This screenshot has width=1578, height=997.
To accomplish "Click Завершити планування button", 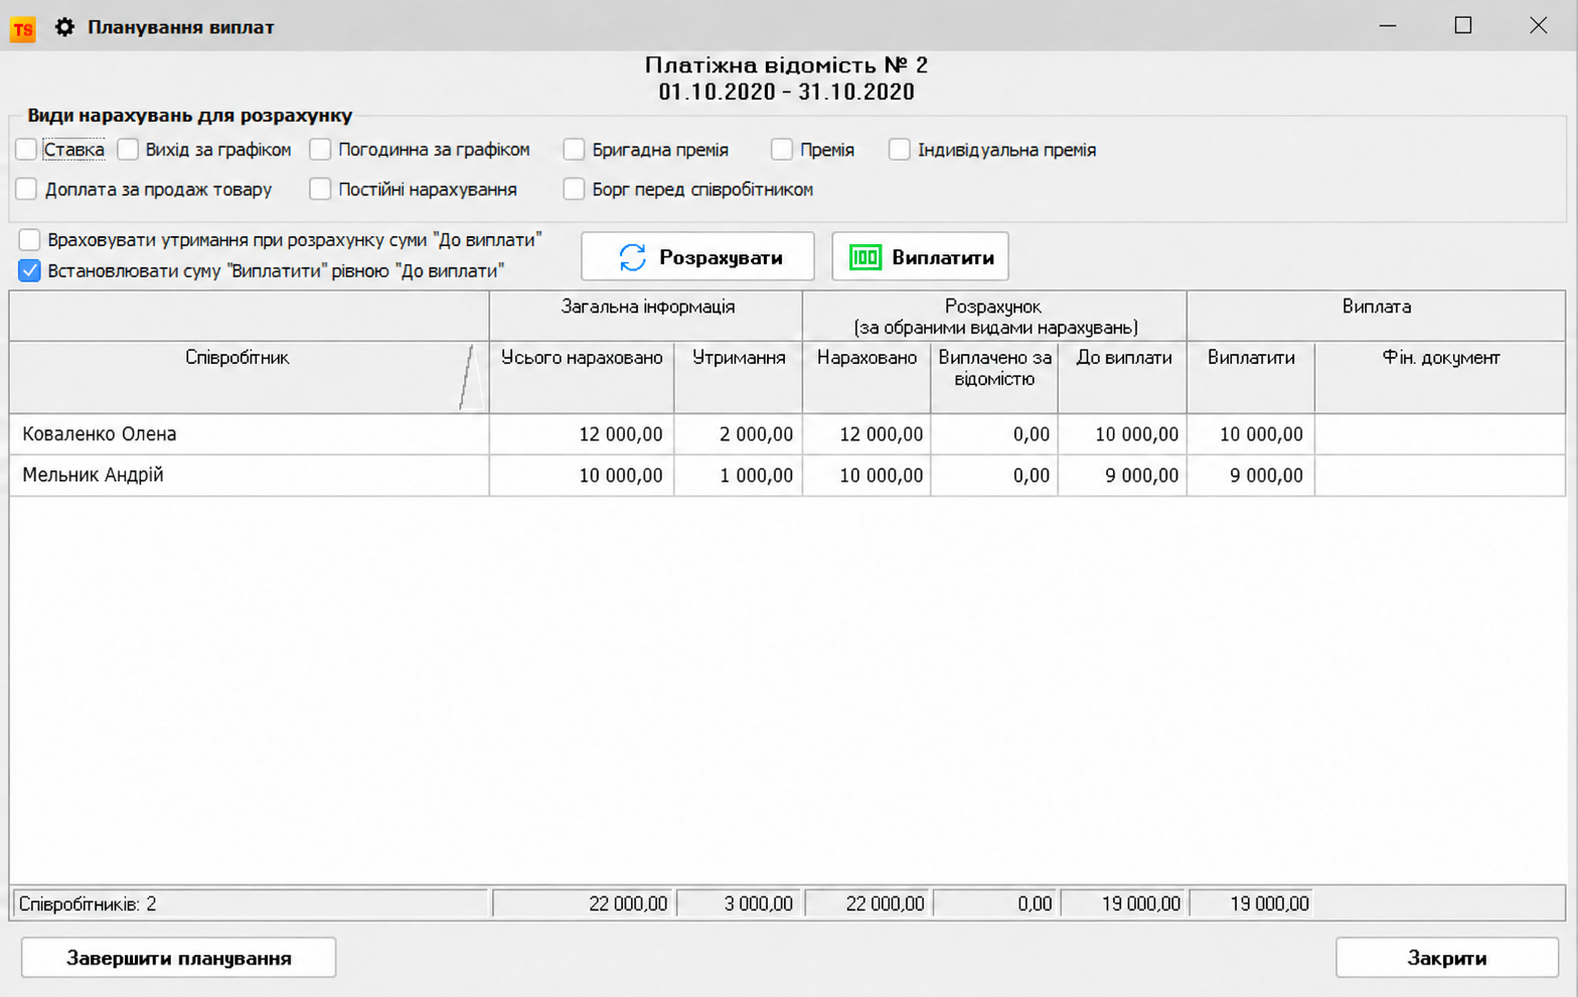I will [x=179, y=958].
